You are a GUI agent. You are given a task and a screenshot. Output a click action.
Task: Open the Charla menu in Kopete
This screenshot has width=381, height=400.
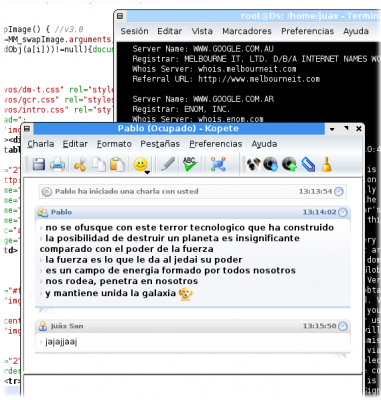tap(41, 144)
